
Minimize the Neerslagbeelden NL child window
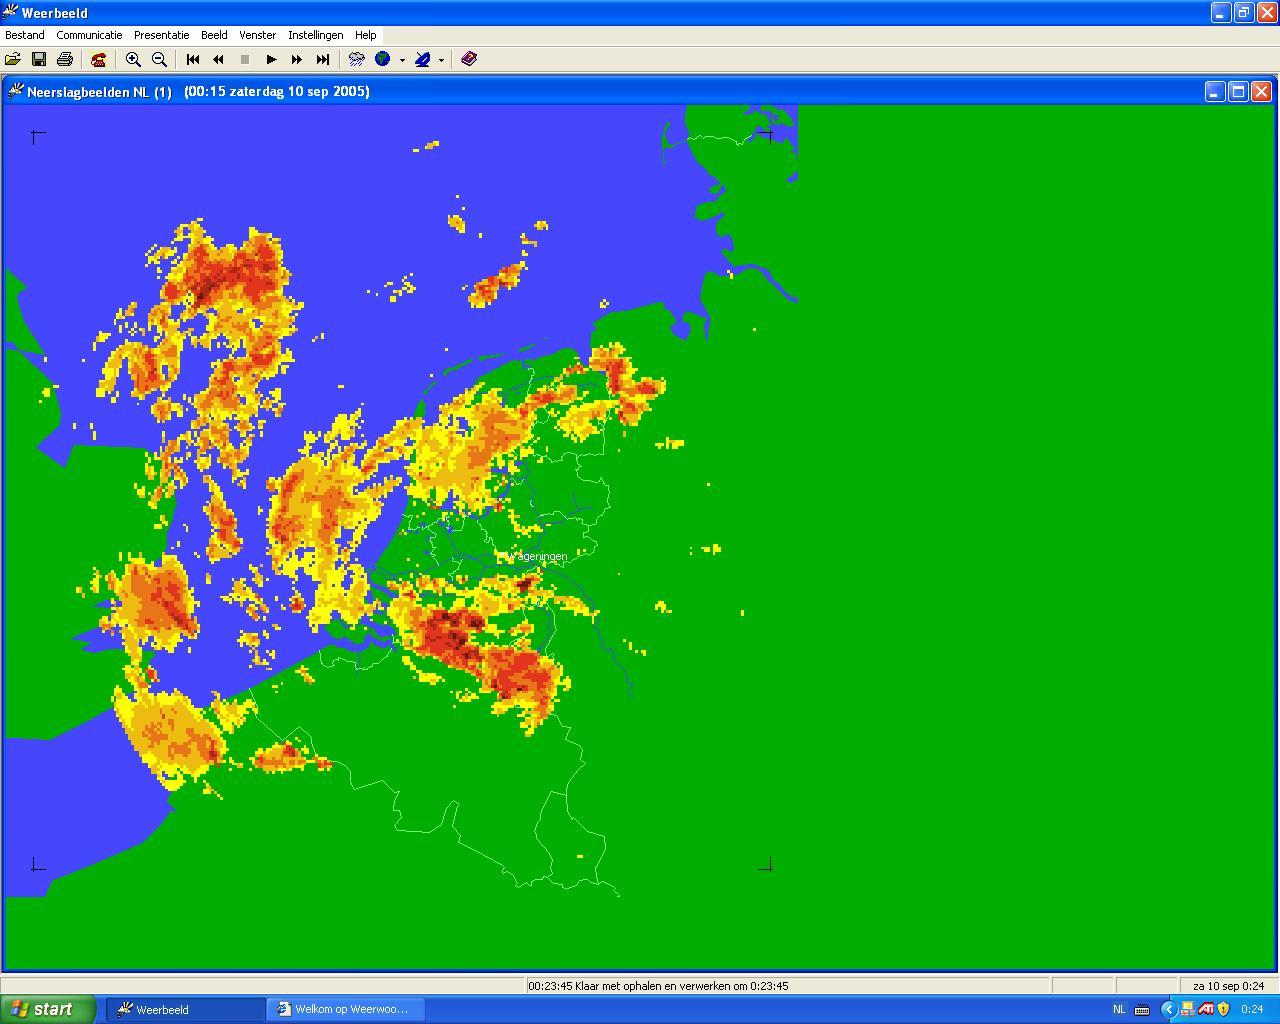coord(1214,92)
